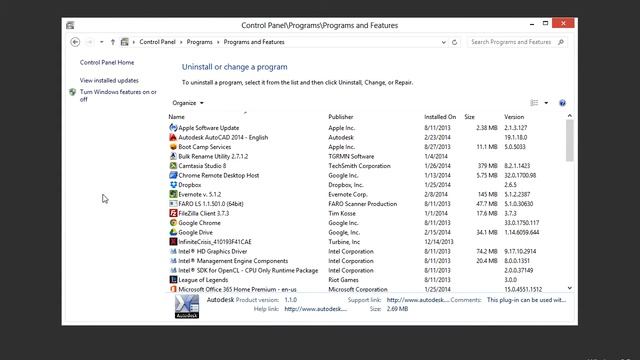This screenshot has width=640, height=360.
Task: Click the FARO LS program icon
Action: 173,204
